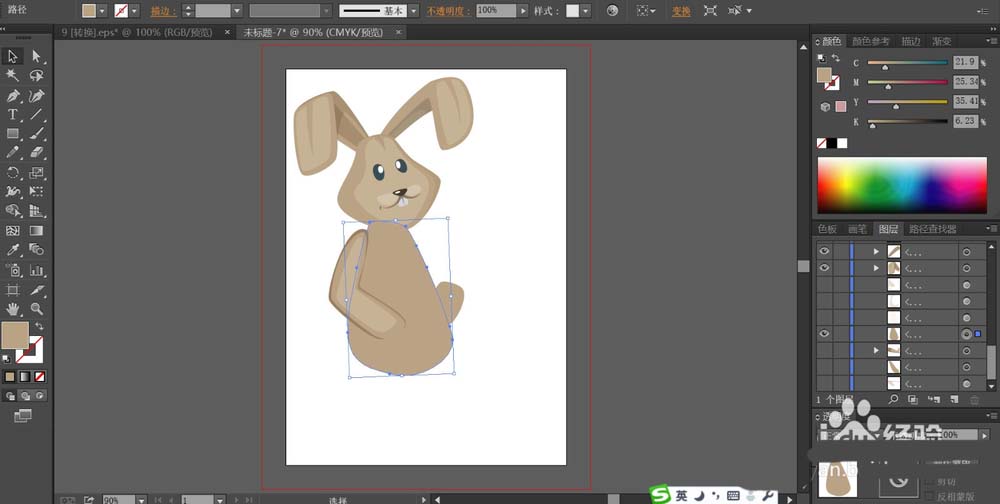Select the Type tool

click(13, 114)
